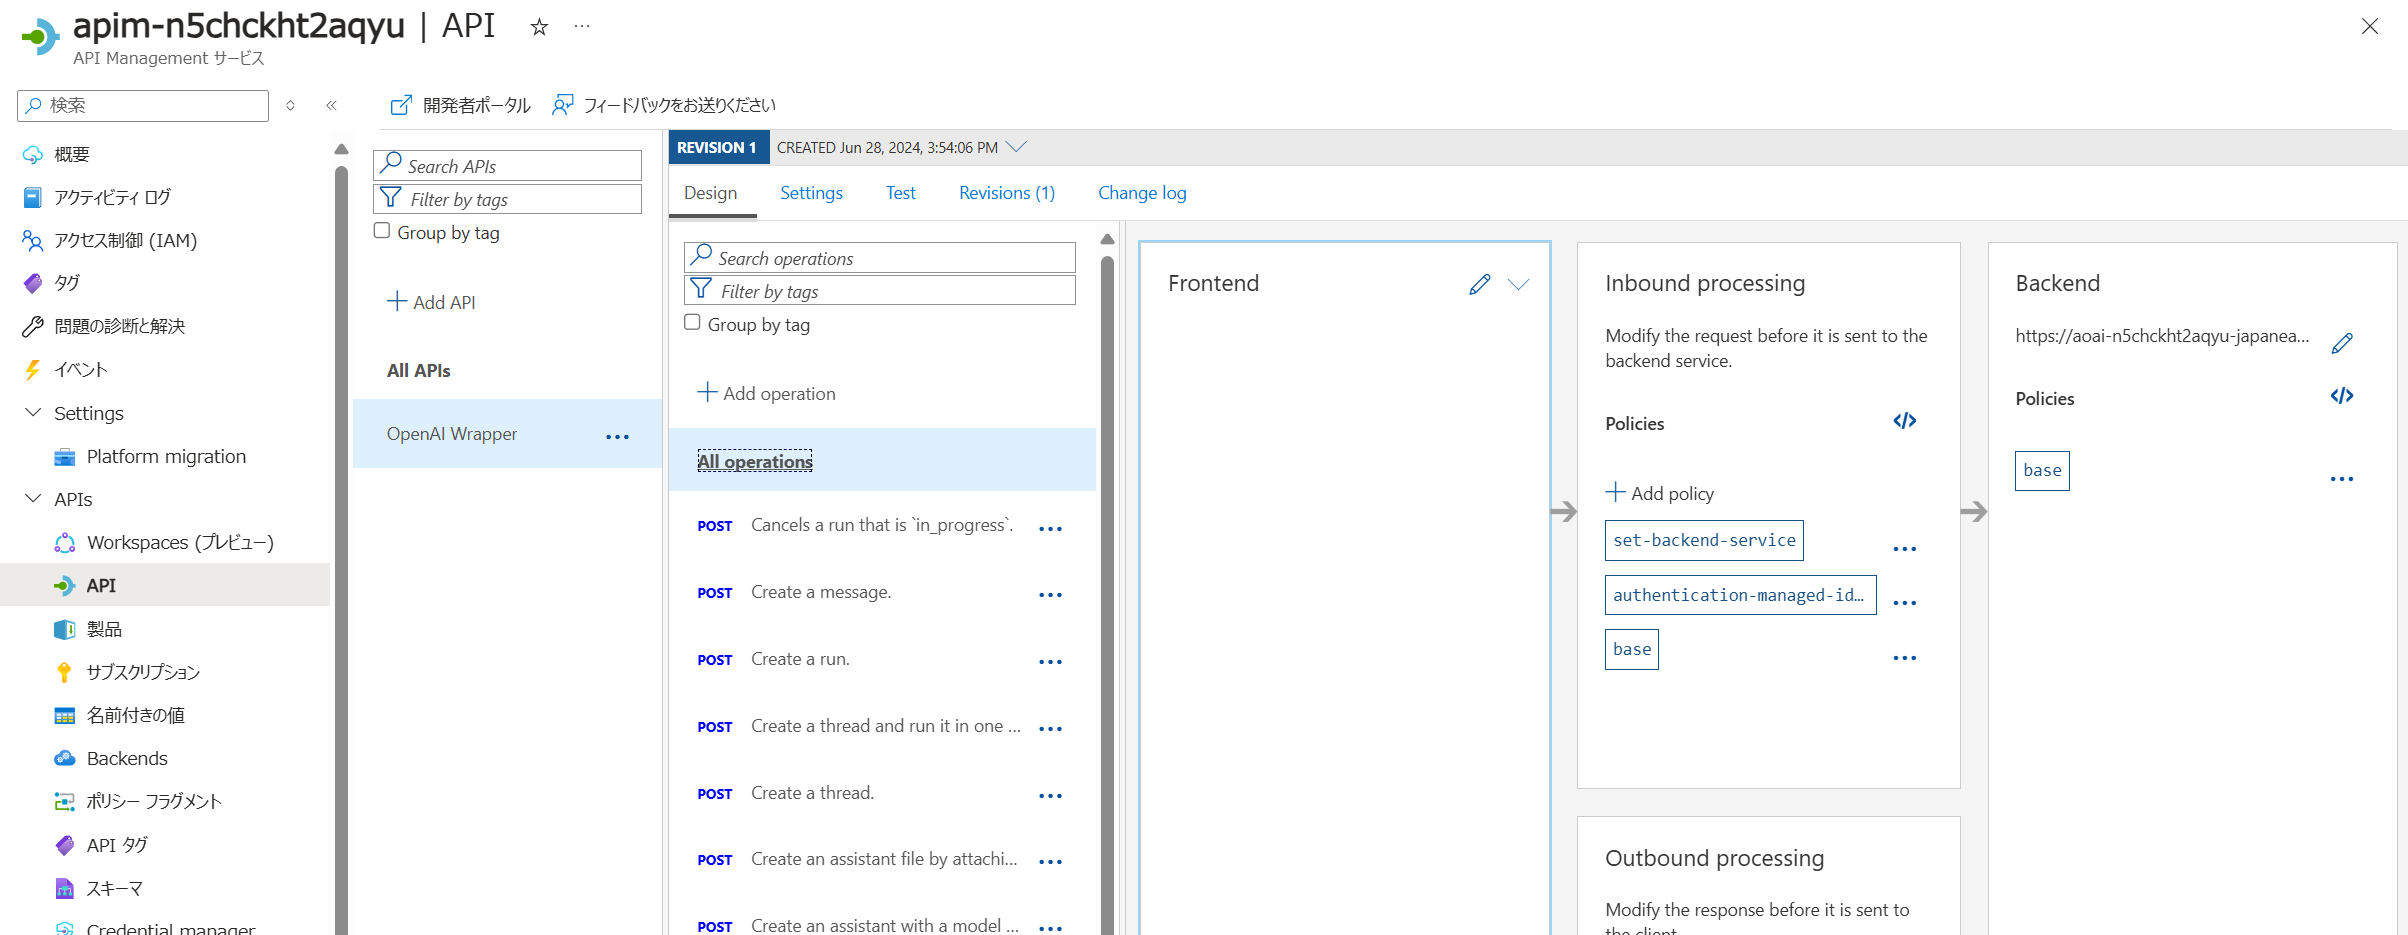Close the API Management blade
This screenshot has width=2408, height=935.
click(x=2369, y=27)
